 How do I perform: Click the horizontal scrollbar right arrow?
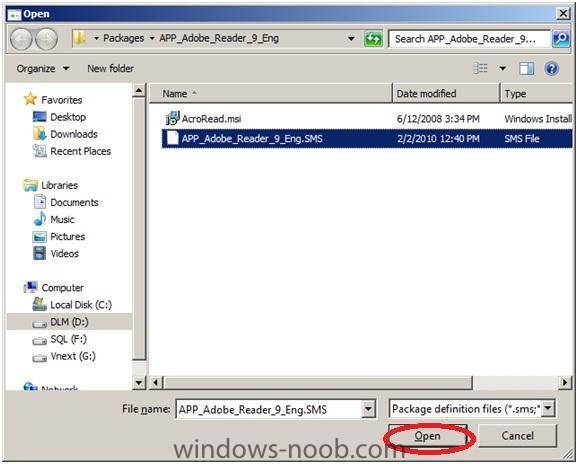(565, 382)
